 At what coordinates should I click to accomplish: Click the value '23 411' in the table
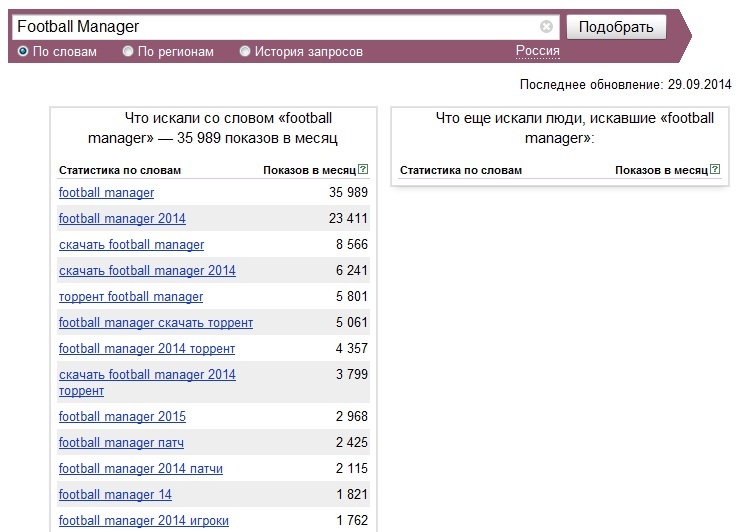348,218
